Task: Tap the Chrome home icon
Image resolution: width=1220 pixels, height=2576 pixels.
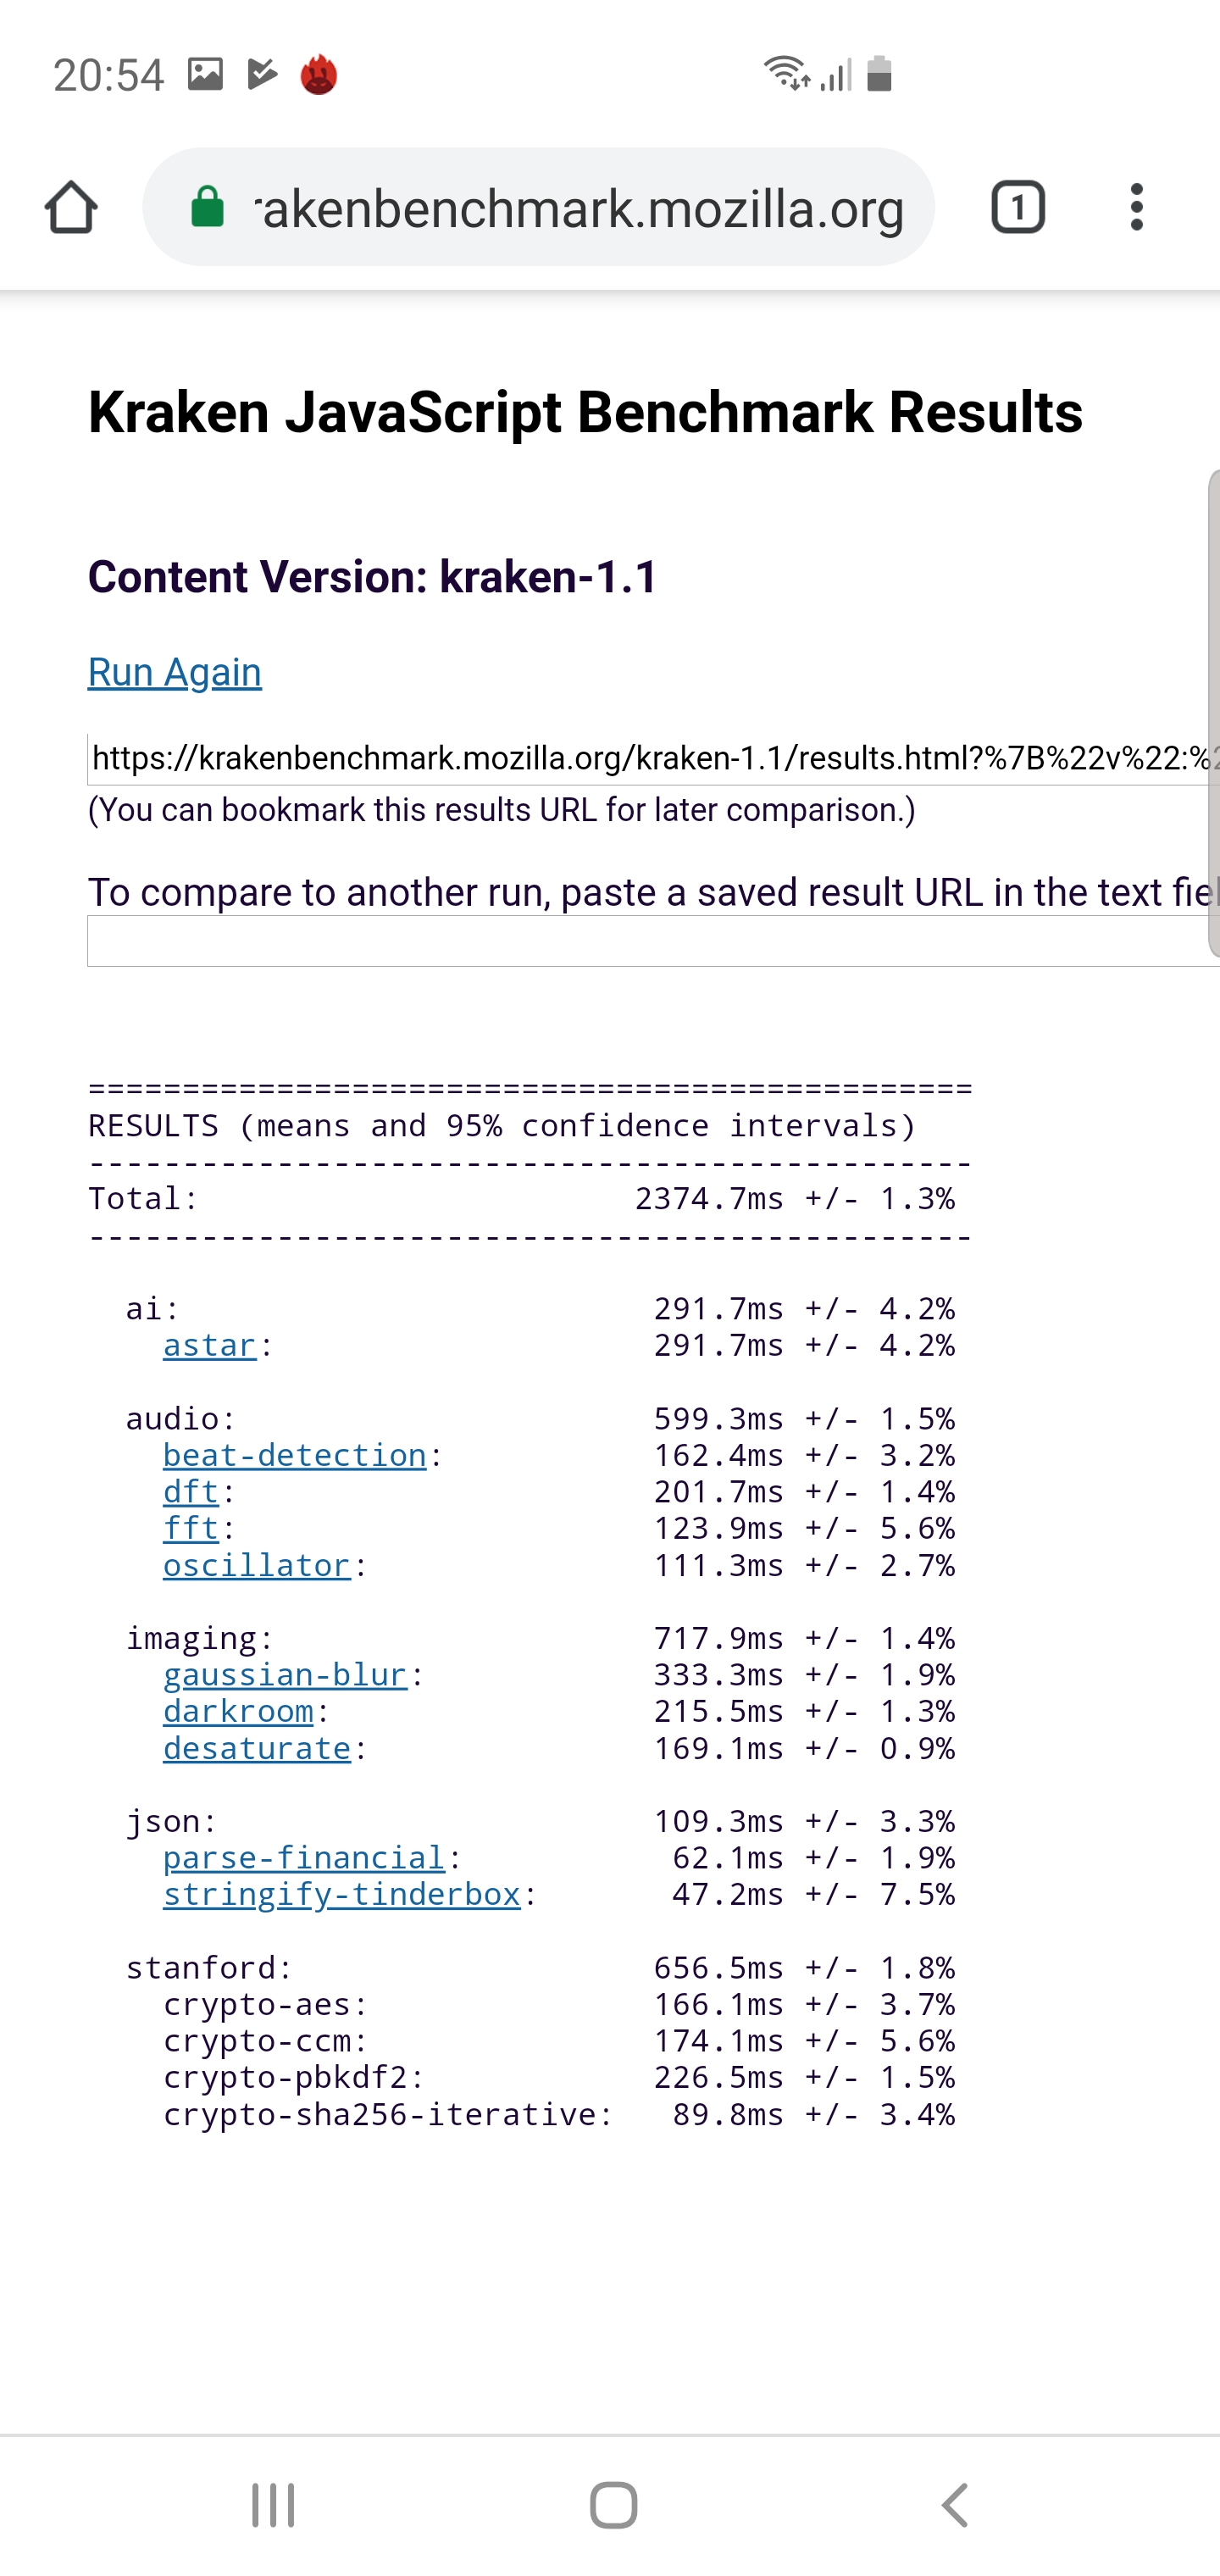Action: pos(71,208)
